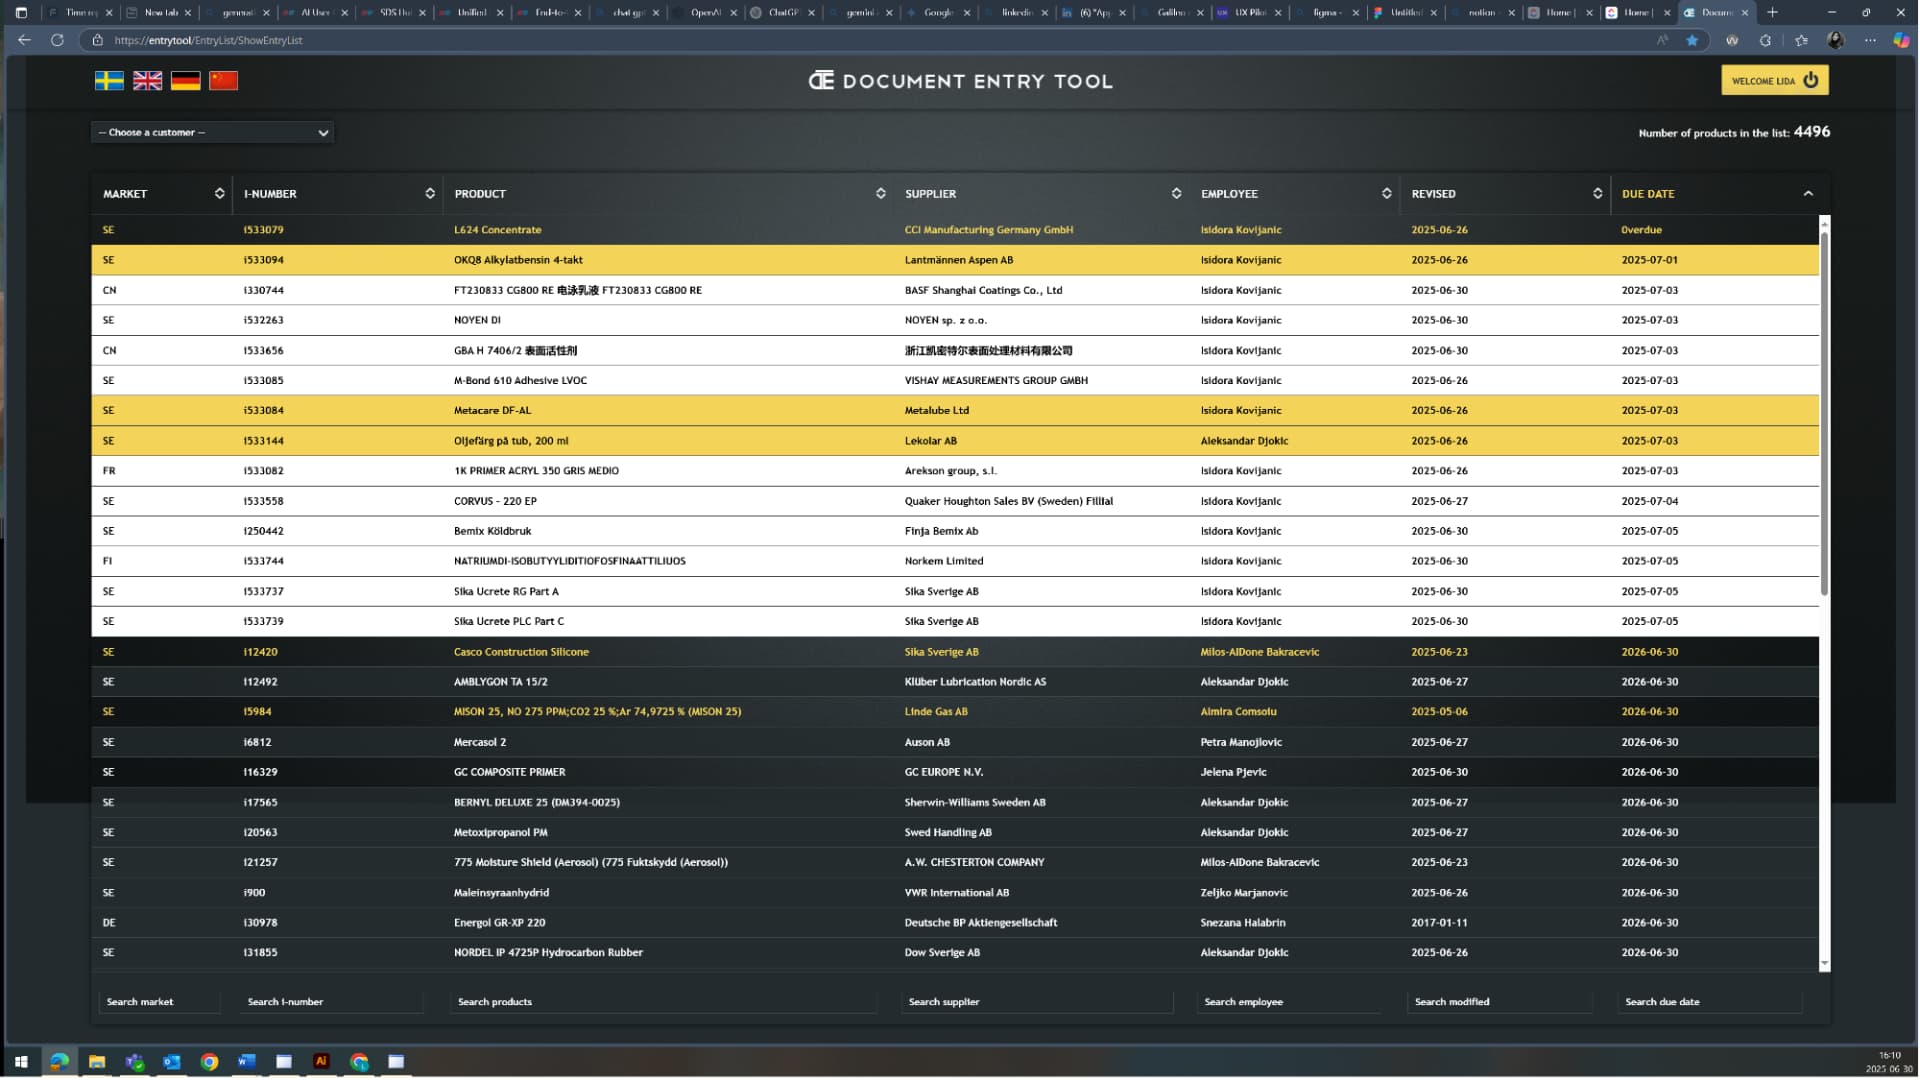
Task: Switch to the figma browser tab
Action: [x=1326, y=12]
